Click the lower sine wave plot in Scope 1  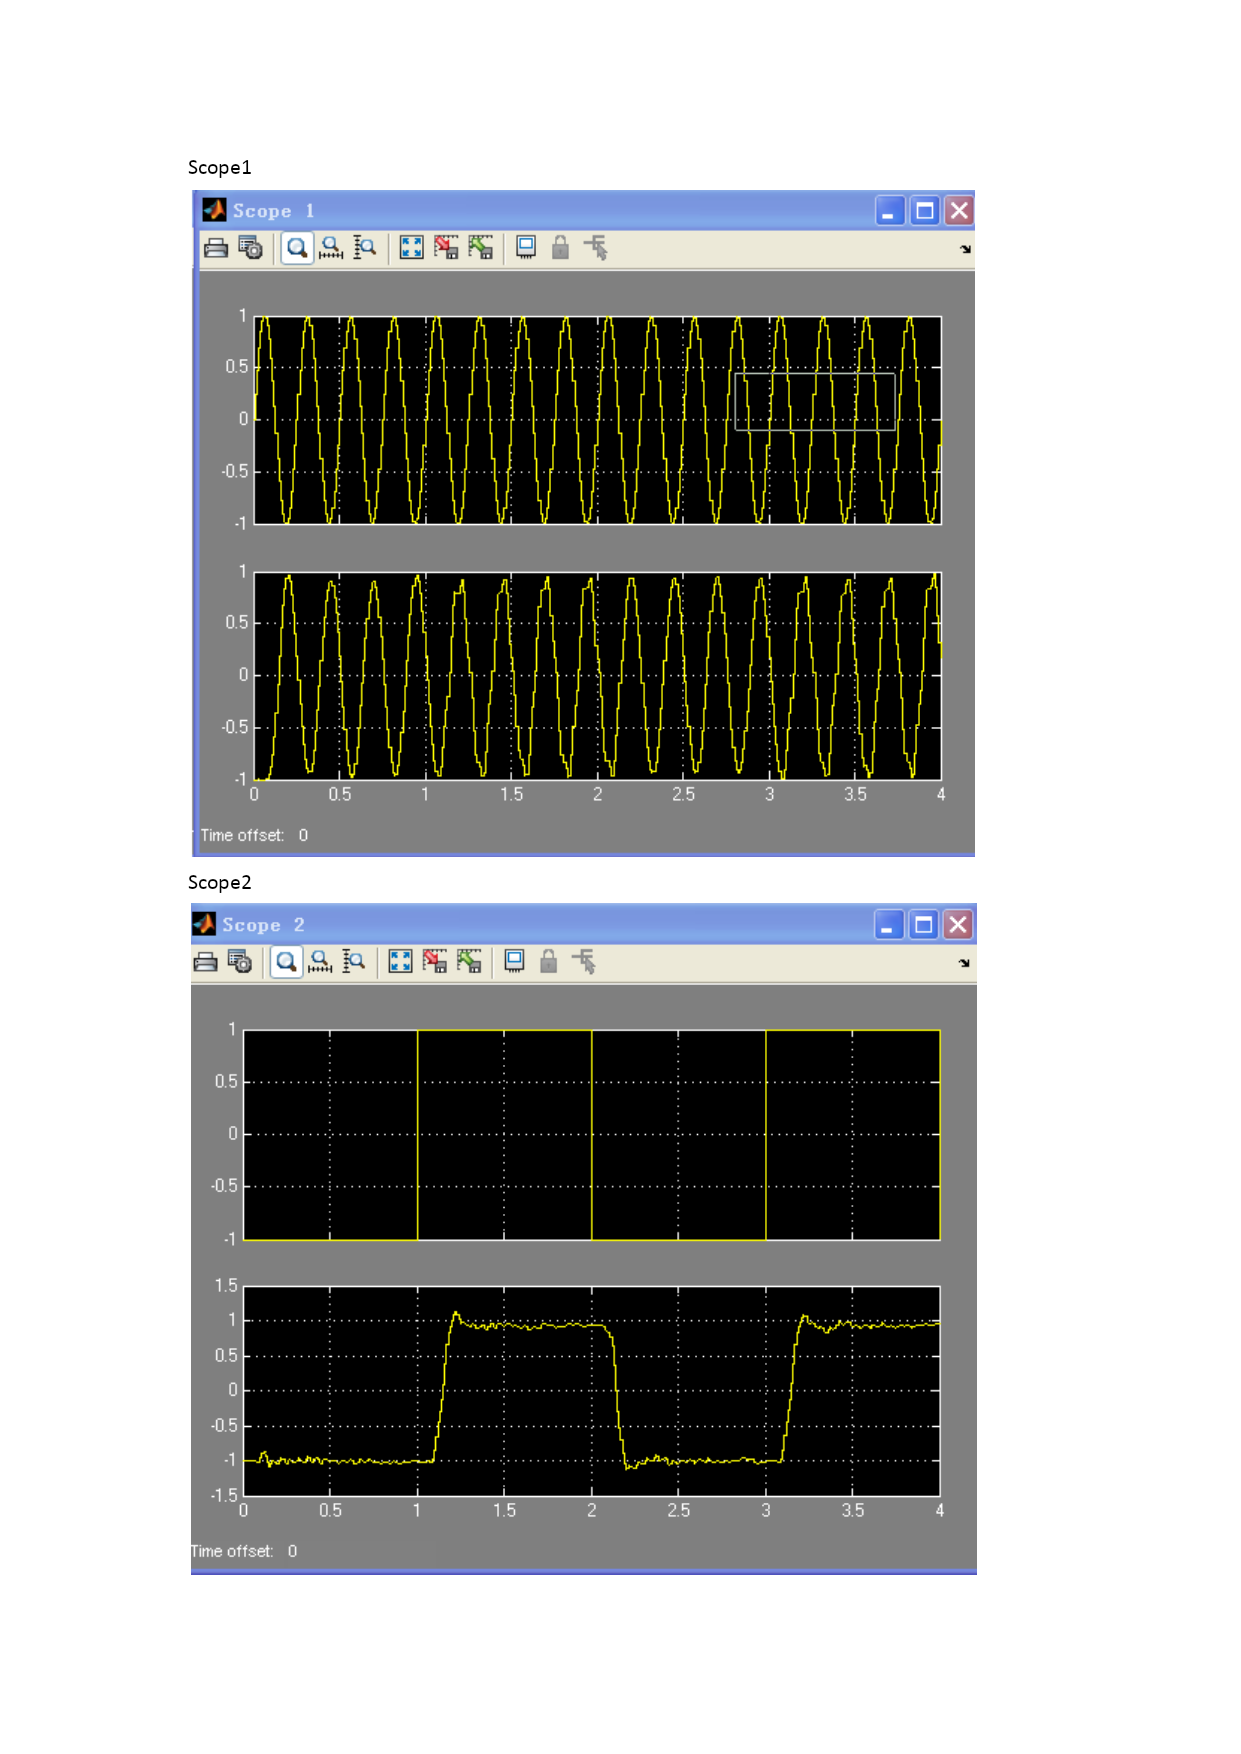[x=597, y=676]
